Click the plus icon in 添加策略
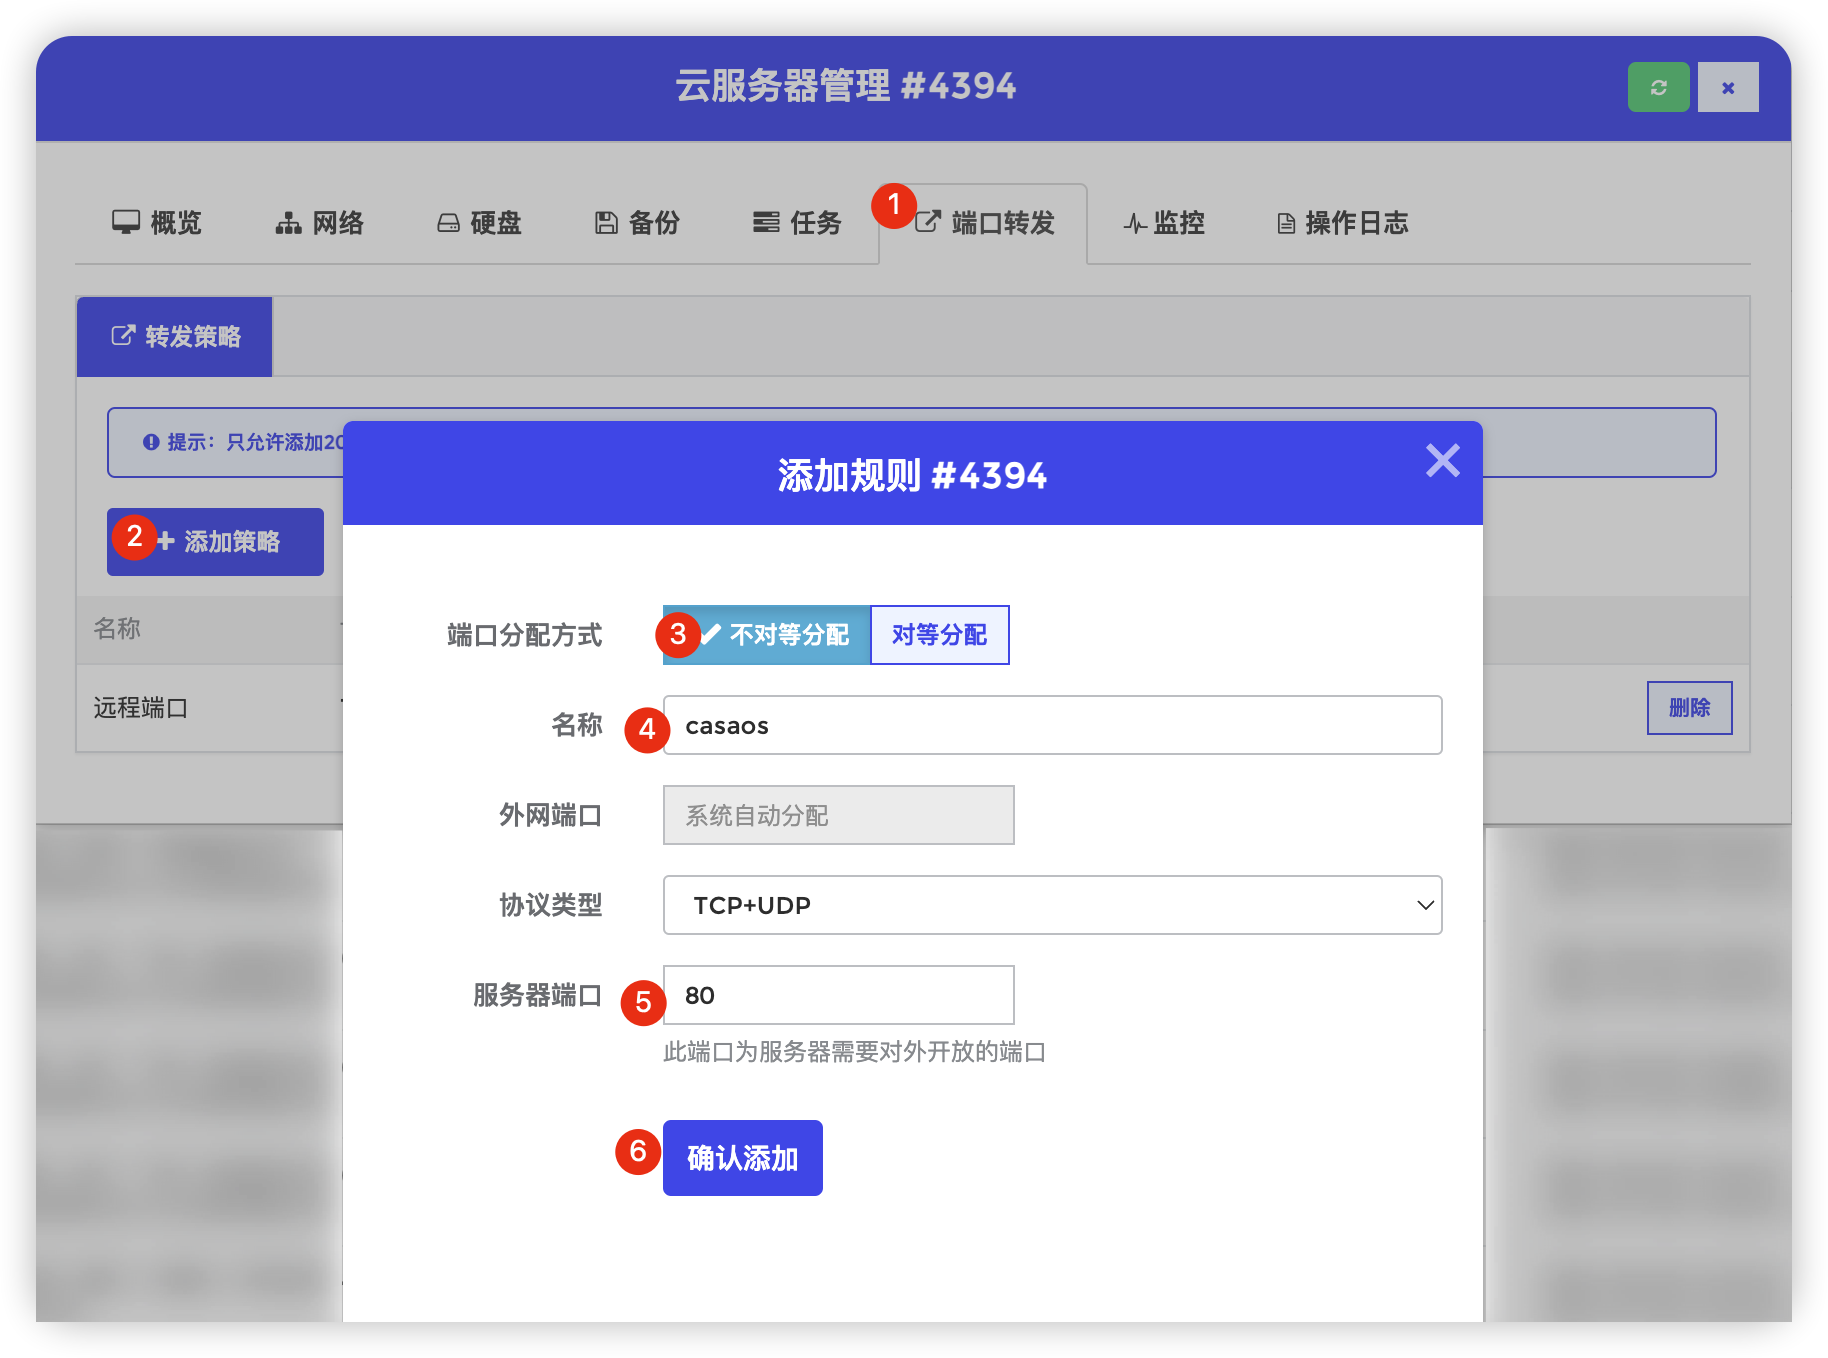1828x1358 pixels. click(166, 541)
